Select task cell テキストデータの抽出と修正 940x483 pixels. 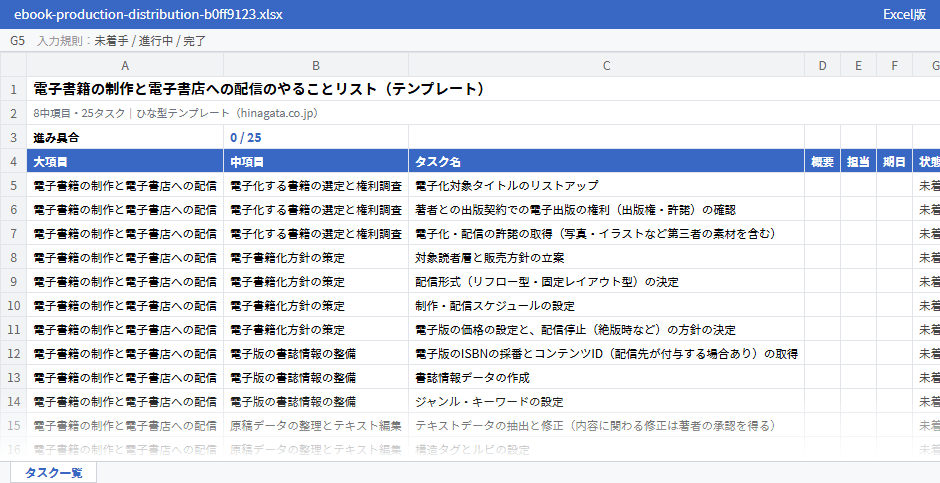click(606, 425)
